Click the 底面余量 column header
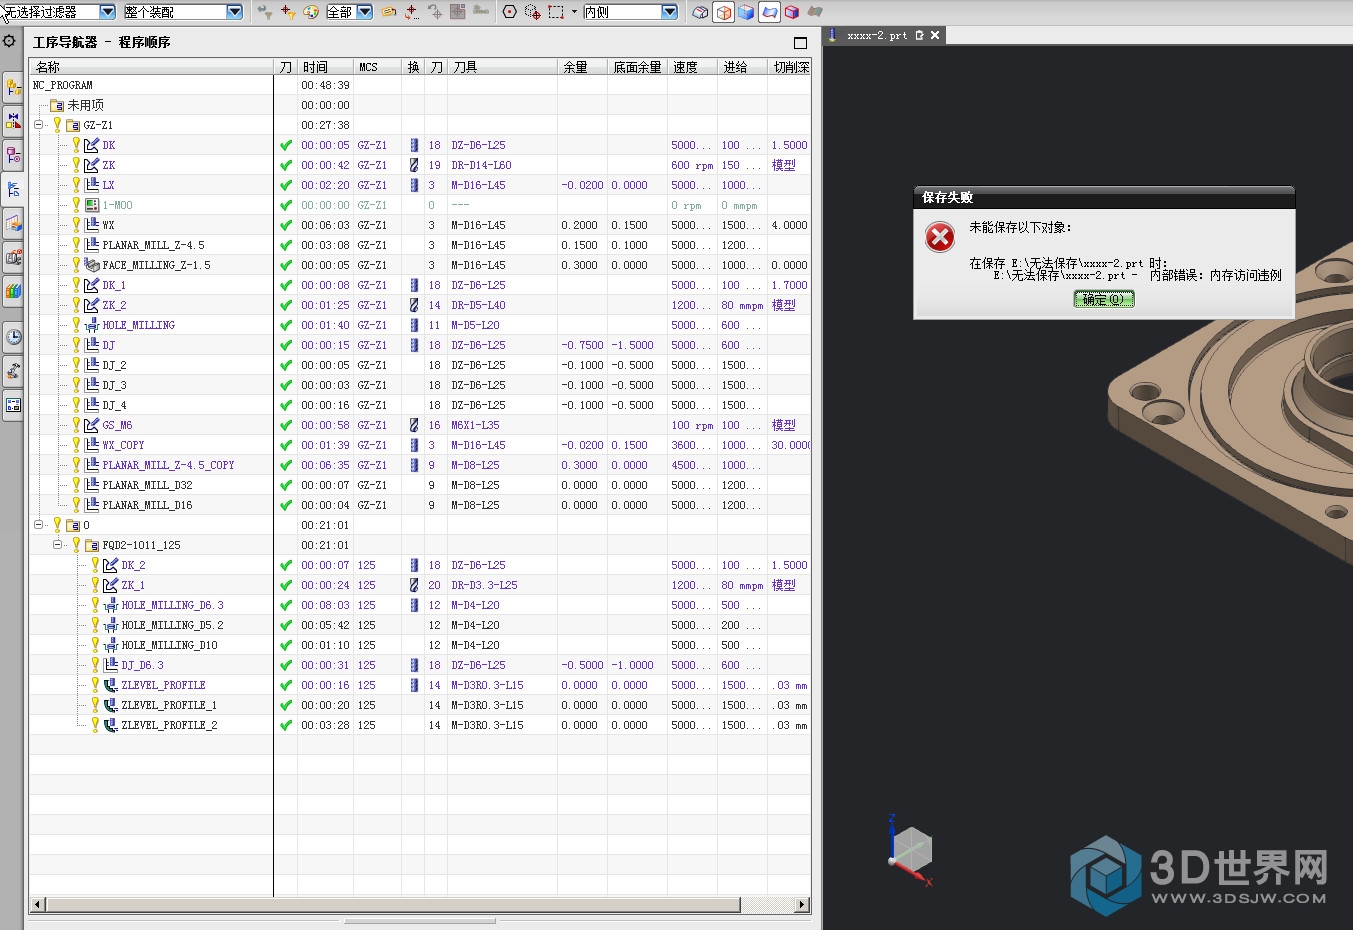 [637, 67]
